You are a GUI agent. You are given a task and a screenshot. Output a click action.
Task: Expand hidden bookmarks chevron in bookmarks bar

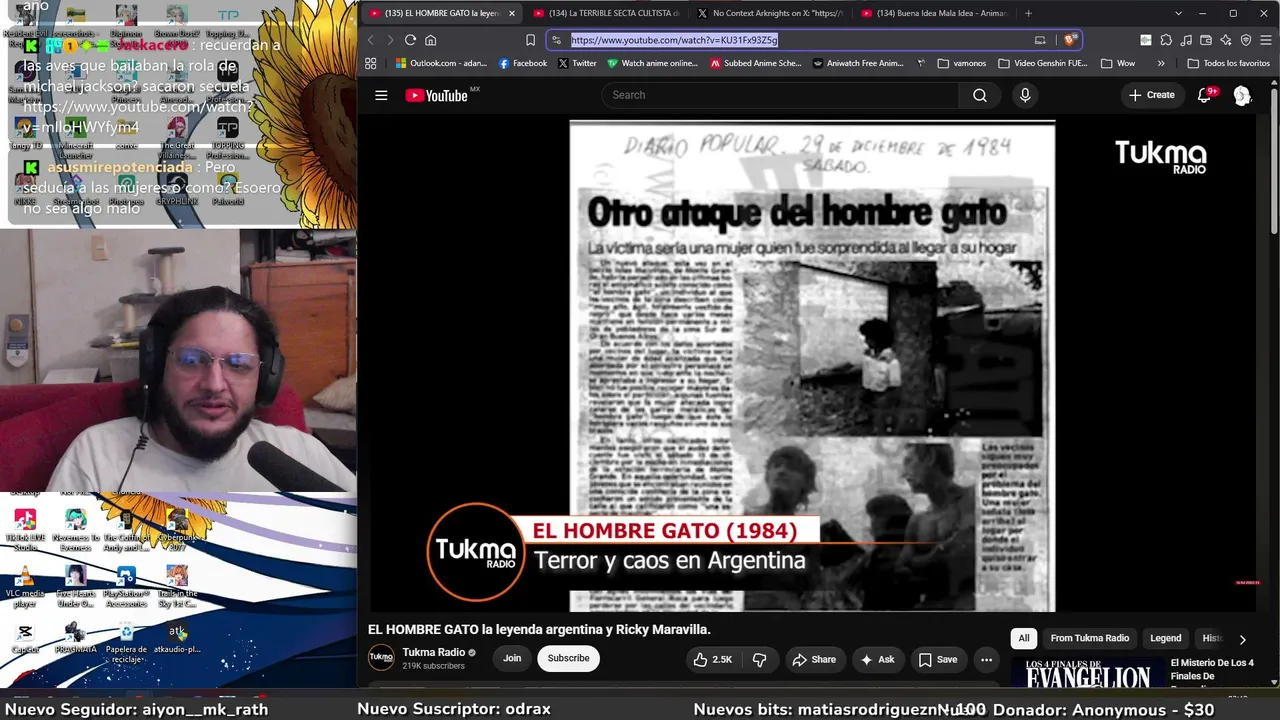coord(1161,63)
